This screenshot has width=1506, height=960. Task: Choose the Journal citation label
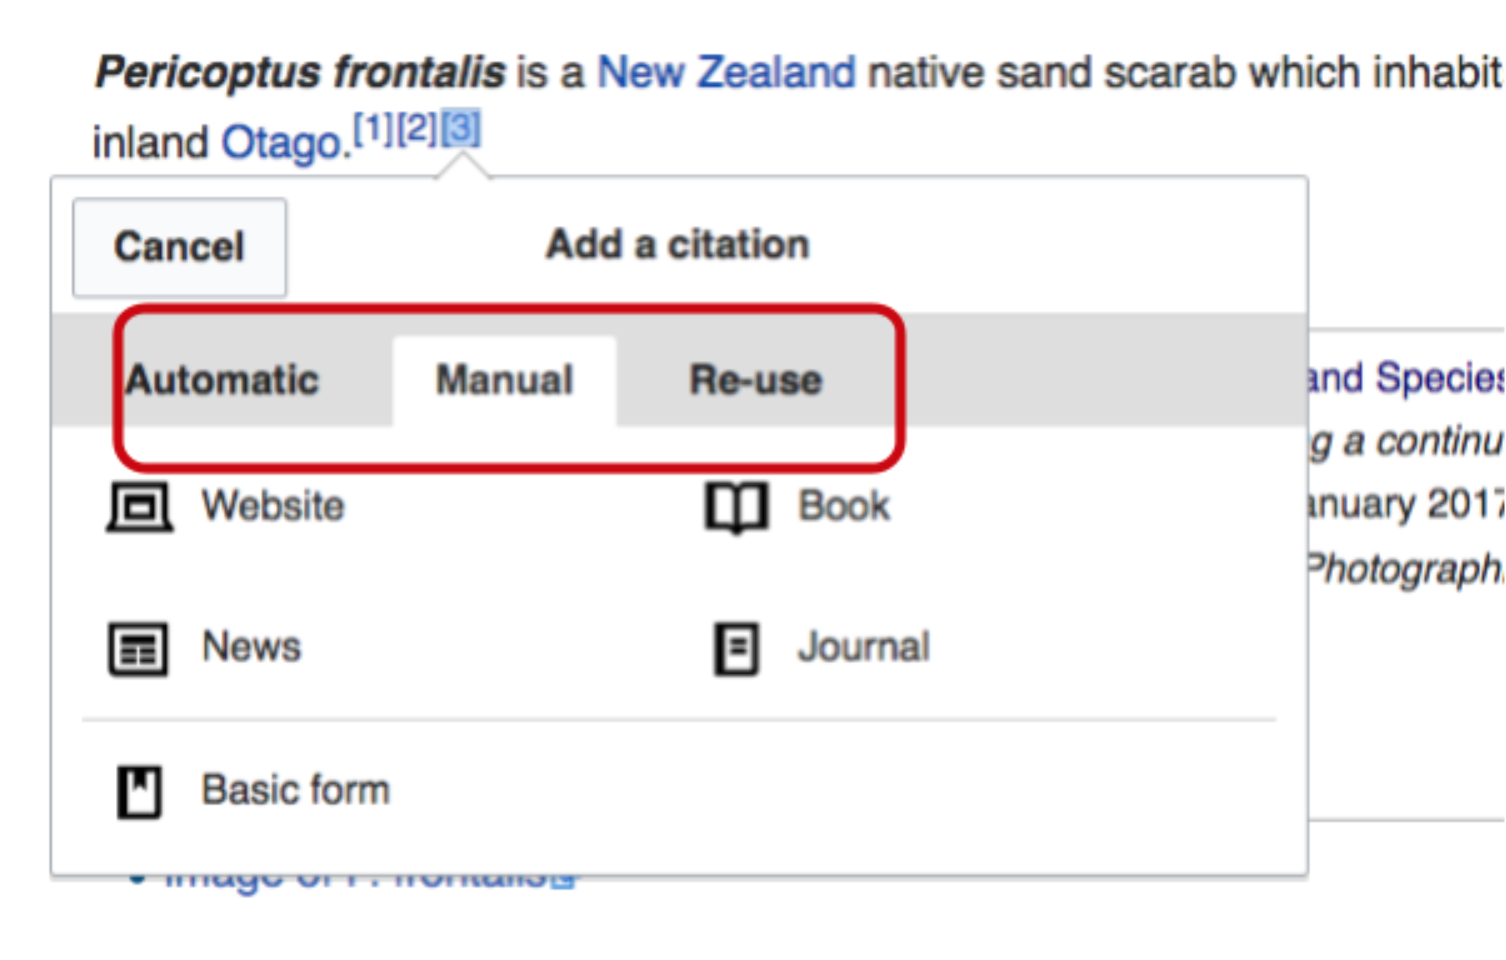pyautogui.click(x=863, y=647)
